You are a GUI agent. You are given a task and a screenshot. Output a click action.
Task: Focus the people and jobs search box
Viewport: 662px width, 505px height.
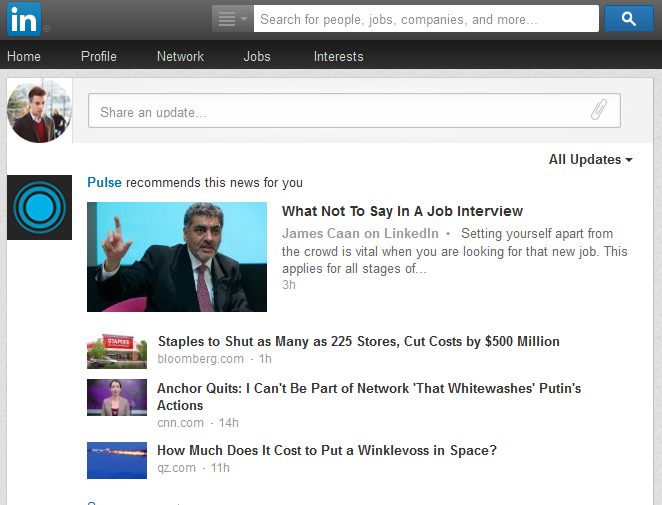(x=426, y=19)
